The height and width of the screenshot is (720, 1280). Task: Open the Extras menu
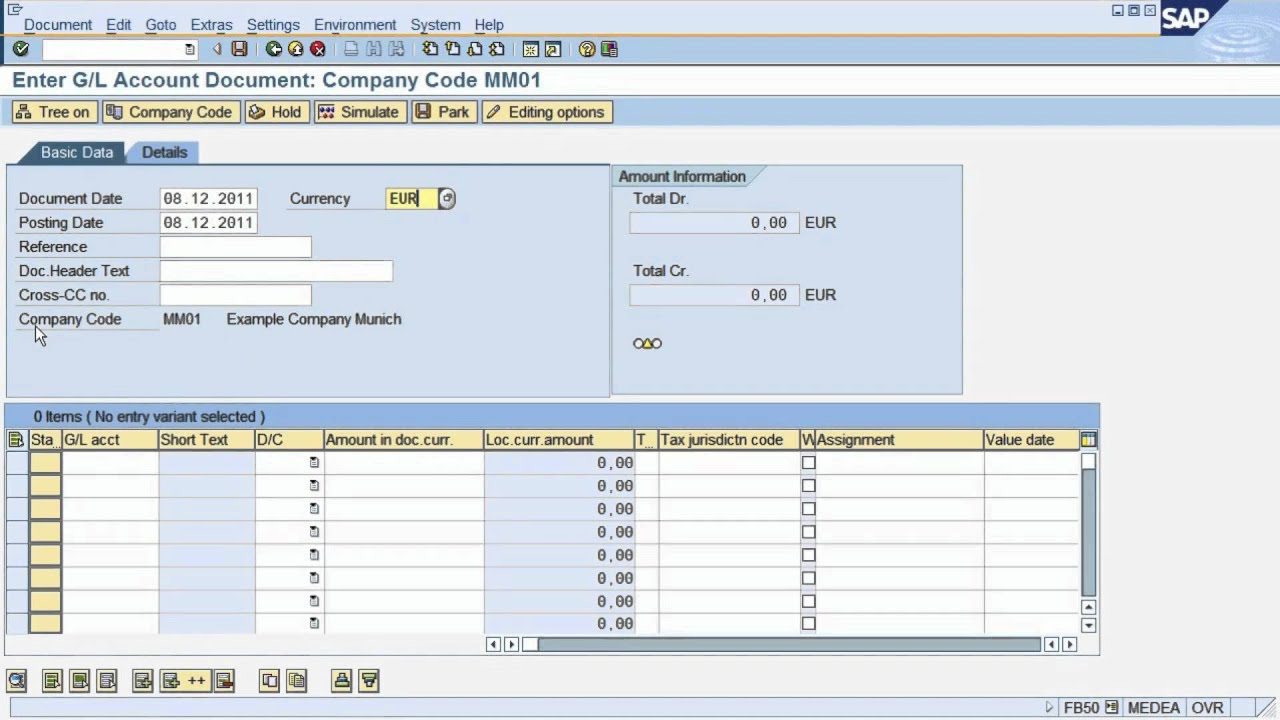pyautogui.click(x=211, y=24)
